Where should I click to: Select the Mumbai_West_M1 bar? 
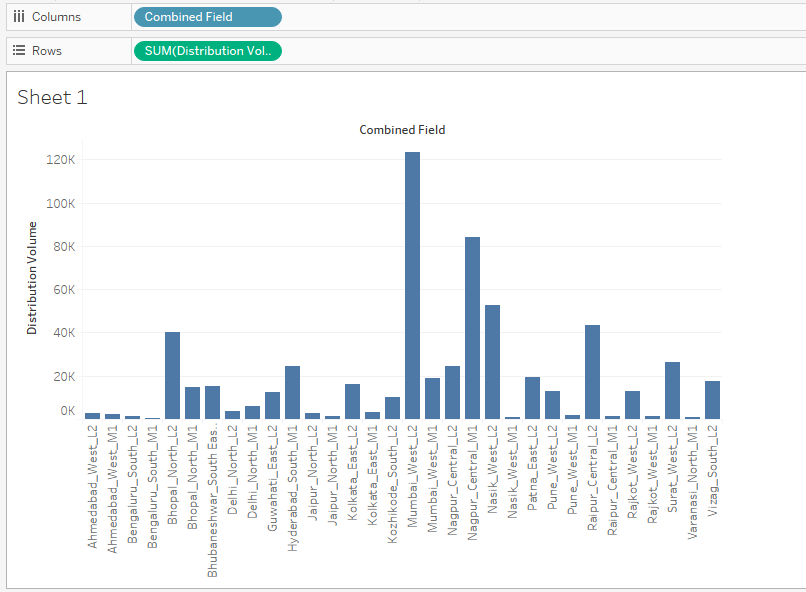pos(432,398)
